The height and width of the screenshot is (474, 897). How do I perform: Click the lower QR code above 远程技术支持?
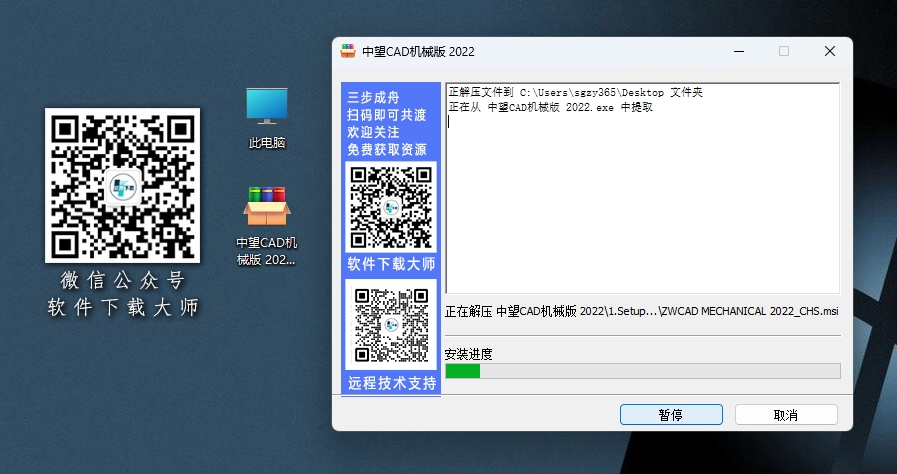tap(391, 324)
